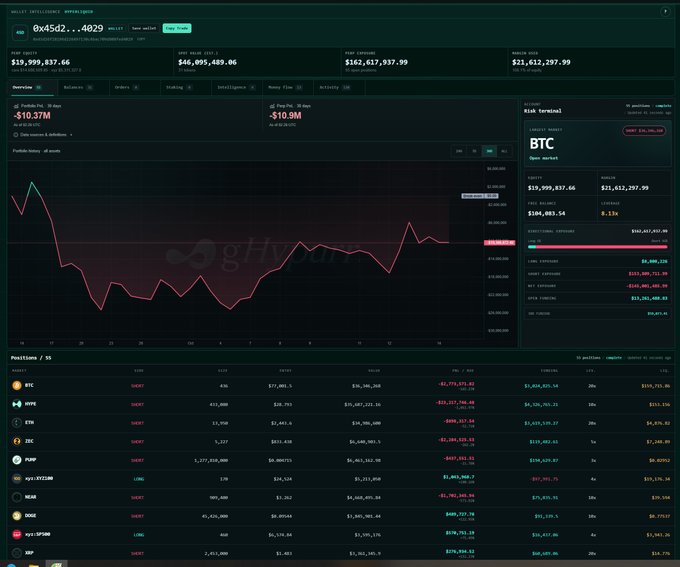This screenshot has width=680, height=567.
Task: Click the xyz:SP500 market name
Action: [37, 534]
